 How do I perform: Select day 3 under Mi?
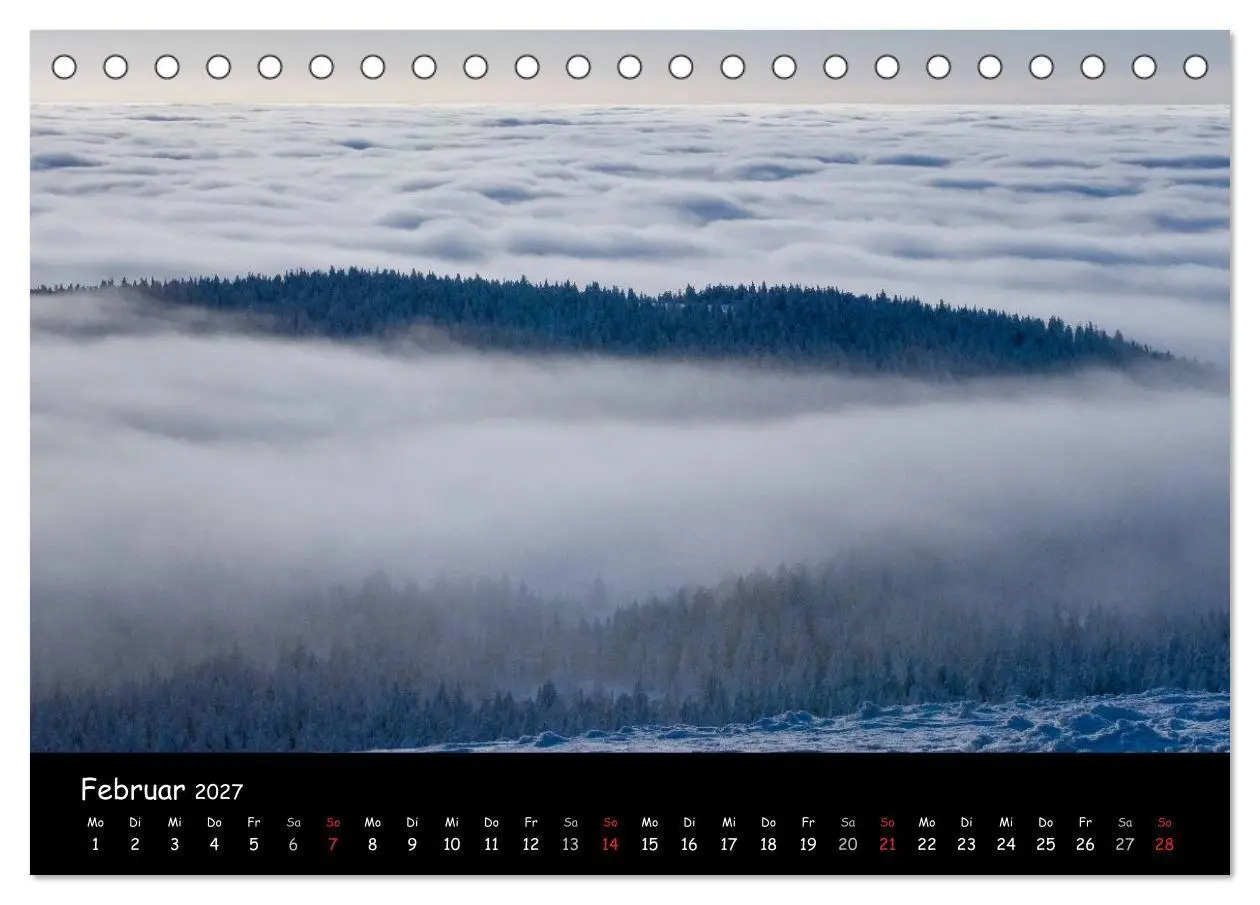point(174,844)
